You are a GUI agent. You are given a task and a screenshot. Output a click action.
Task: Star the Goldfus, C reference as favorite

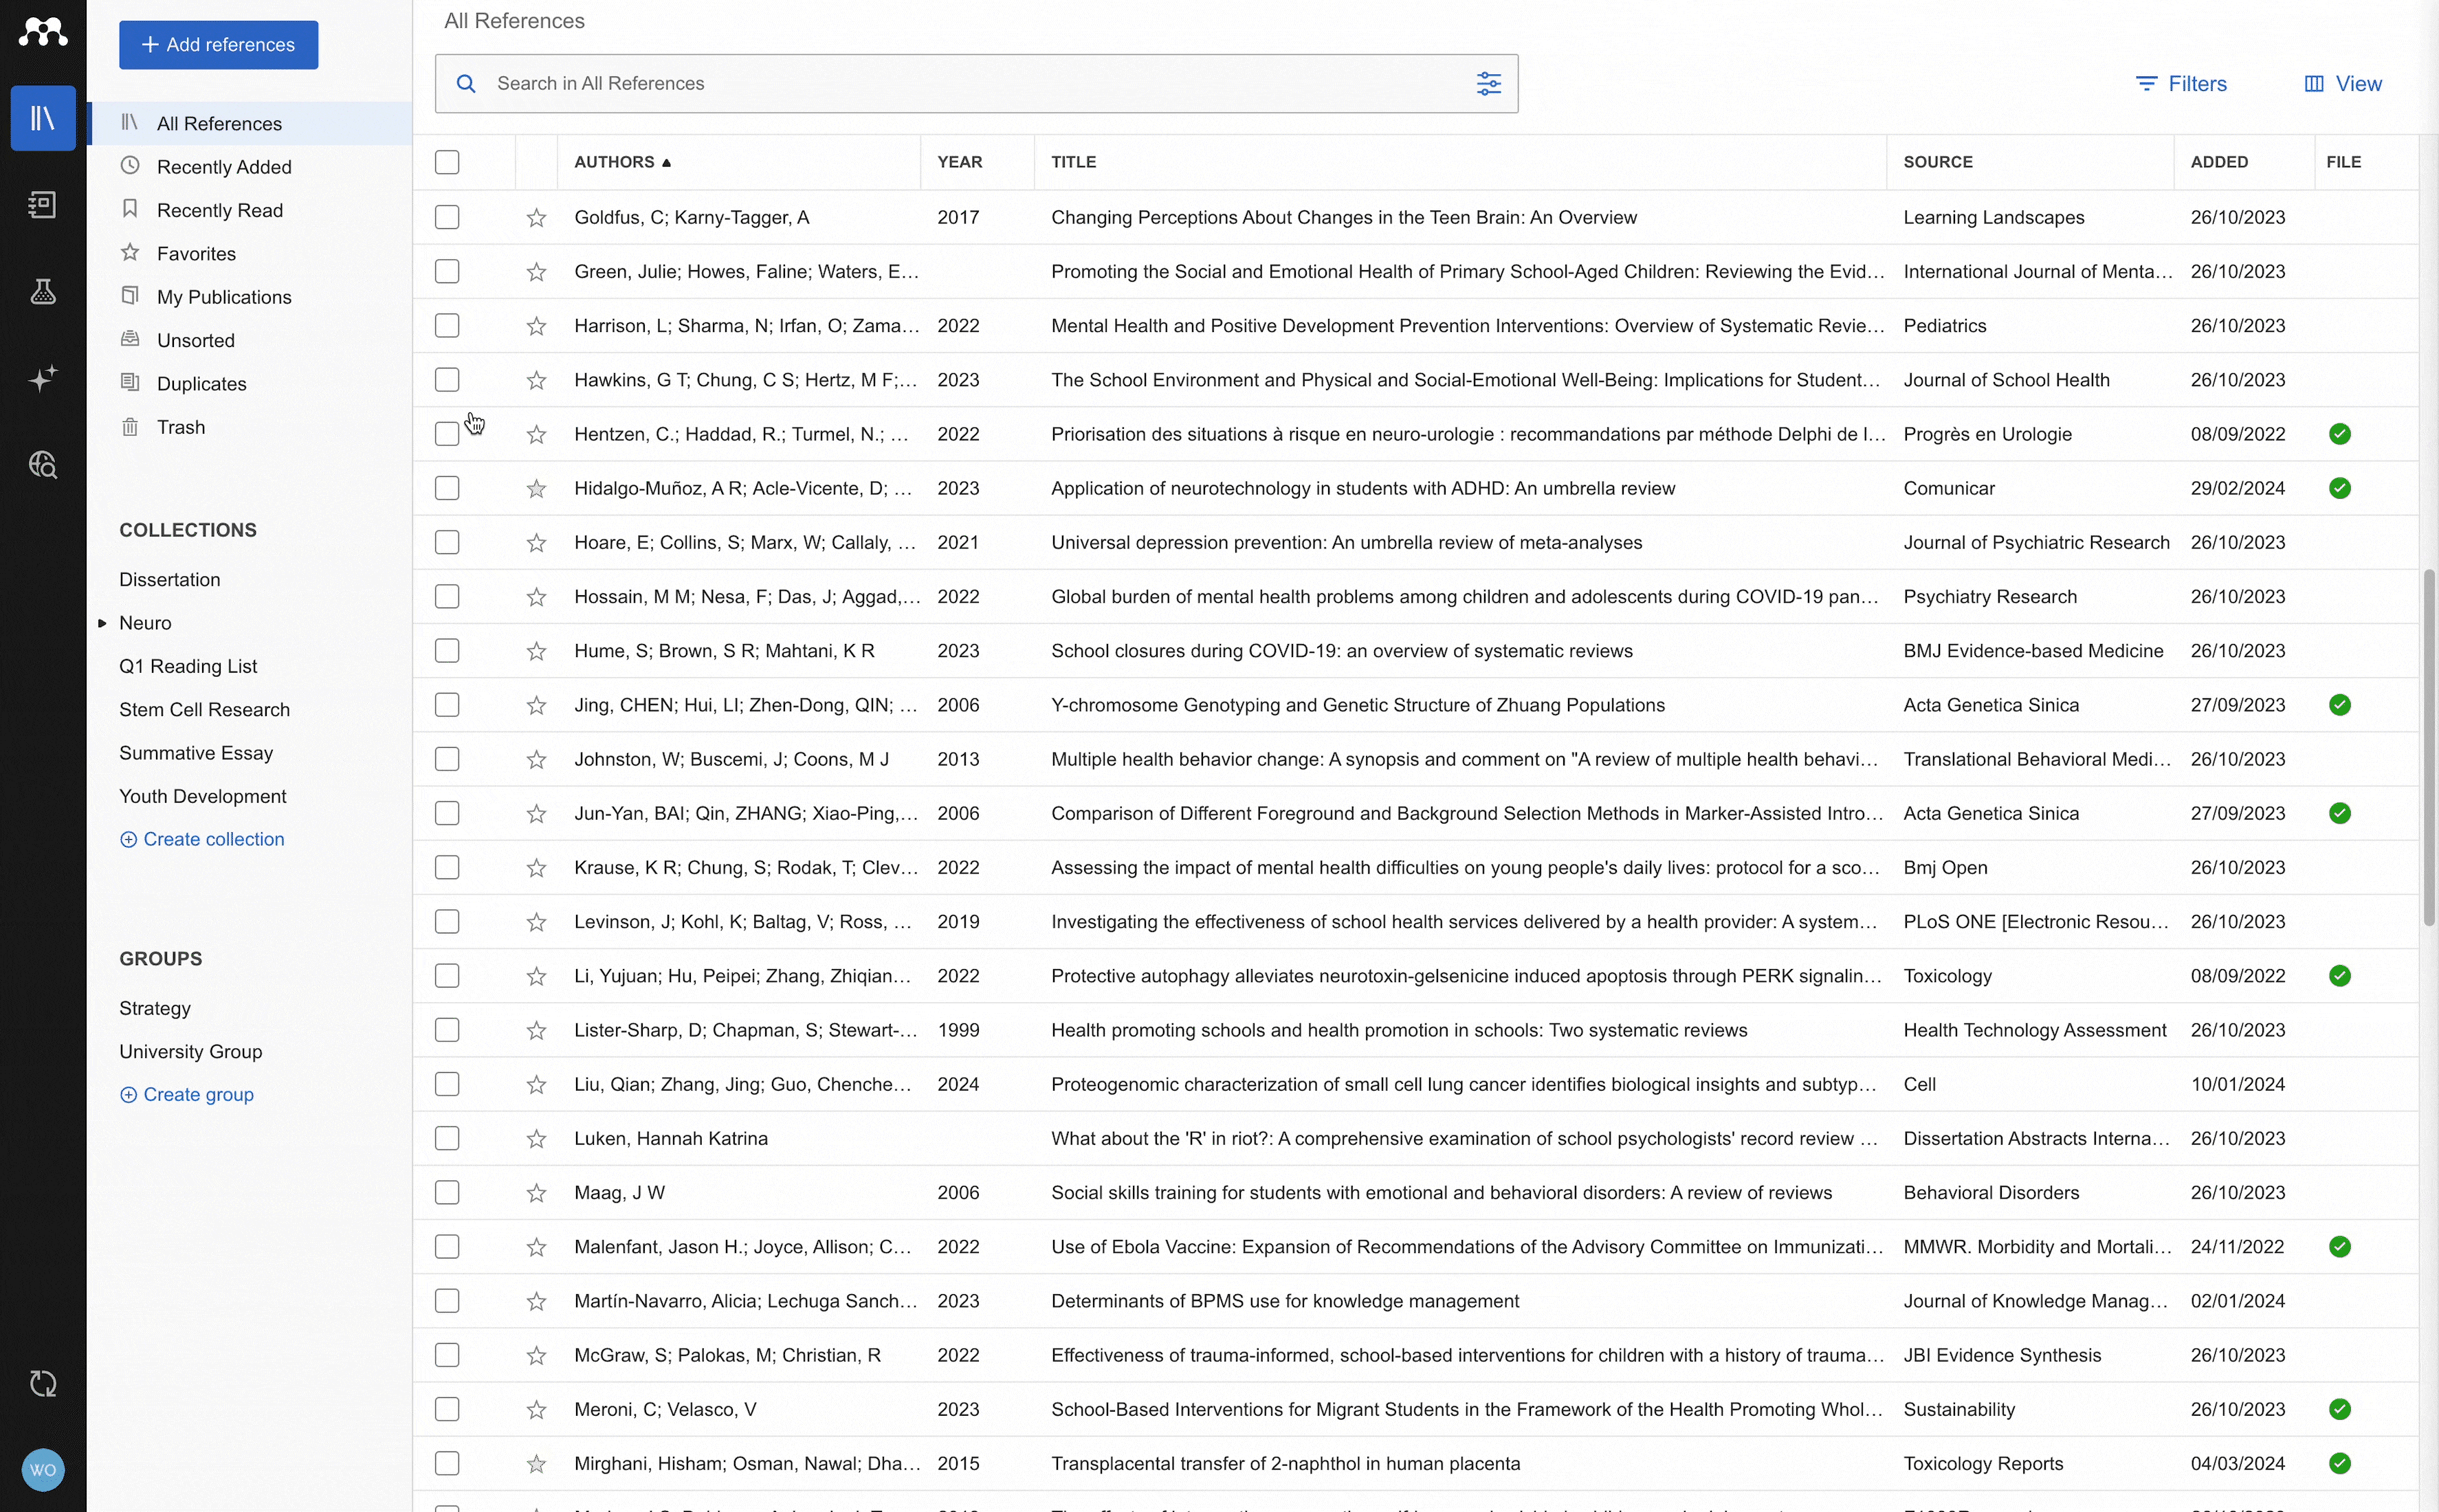click(x=537, y=218)
